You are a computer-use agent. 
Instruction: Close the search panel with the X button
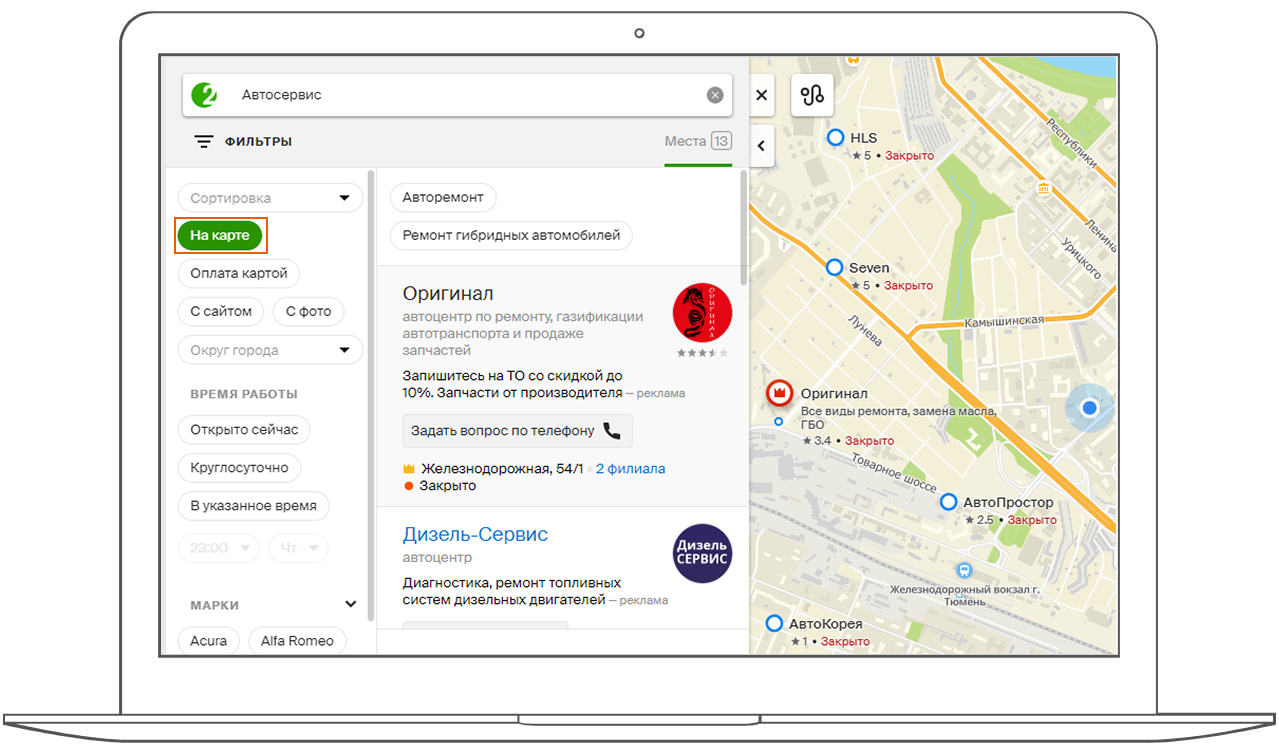point(762,96)
